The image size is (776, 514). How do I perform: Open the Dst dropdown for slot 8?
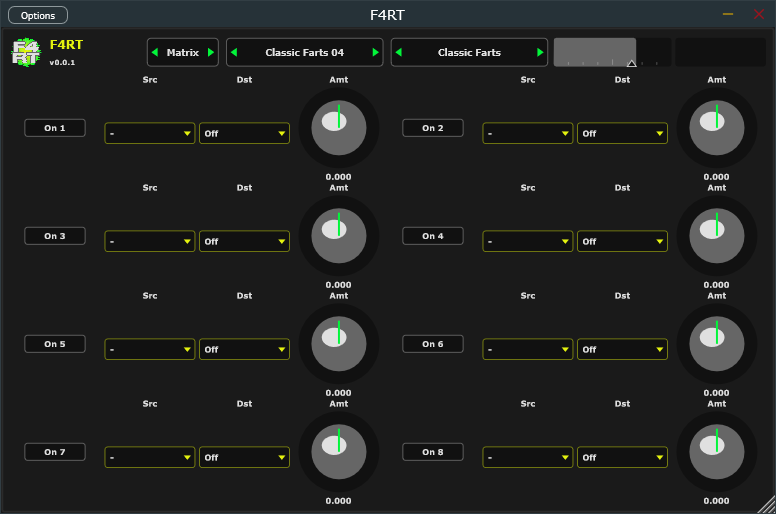tap(623, 457)
